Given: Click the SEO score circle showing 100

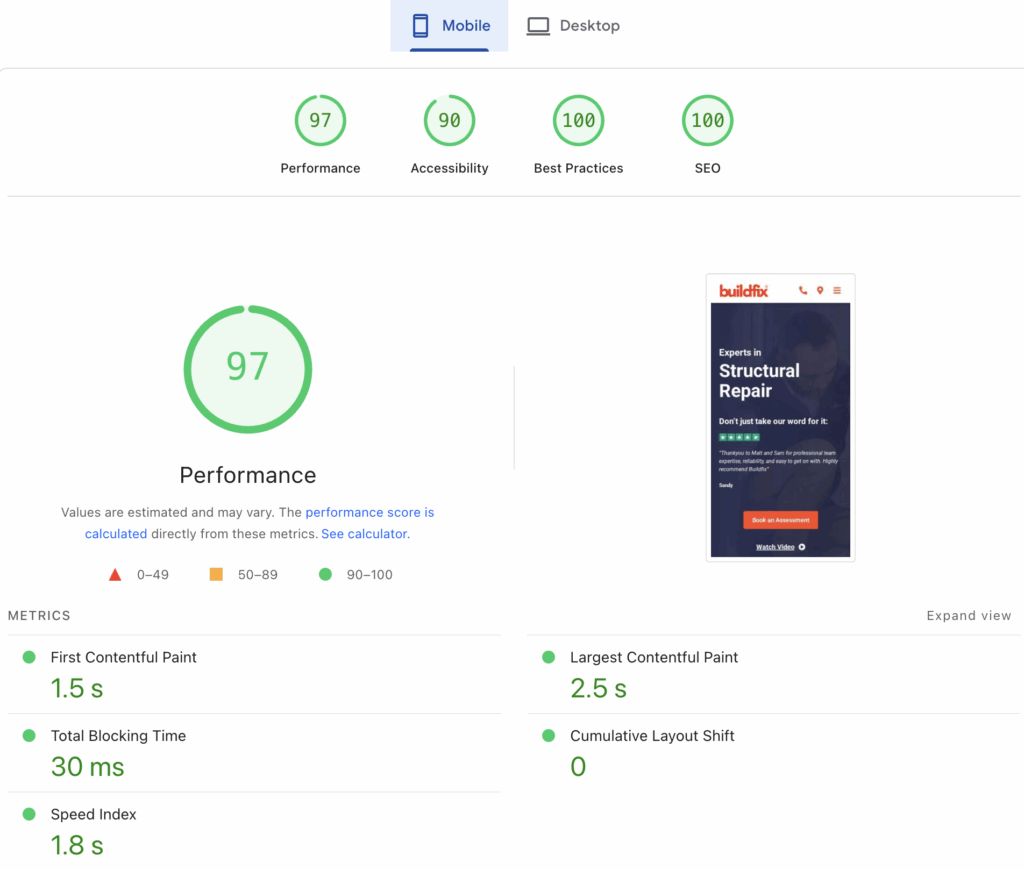Looking at the screenshot, I should [707, 120].
